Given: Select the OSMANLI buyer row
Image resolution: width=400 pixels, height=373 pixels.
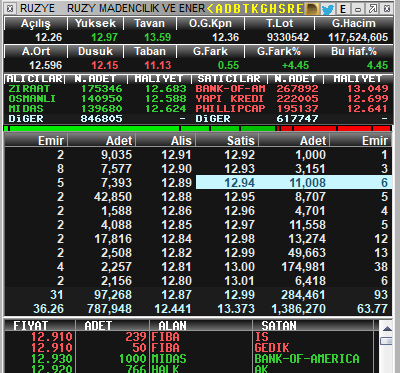Looking at the screenshot, I should pyautogui.click(x=99, y=99).
